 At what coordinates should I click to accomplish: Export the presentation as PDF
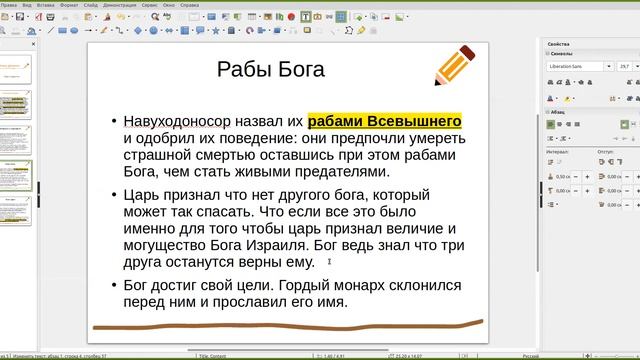coord(39,17)
